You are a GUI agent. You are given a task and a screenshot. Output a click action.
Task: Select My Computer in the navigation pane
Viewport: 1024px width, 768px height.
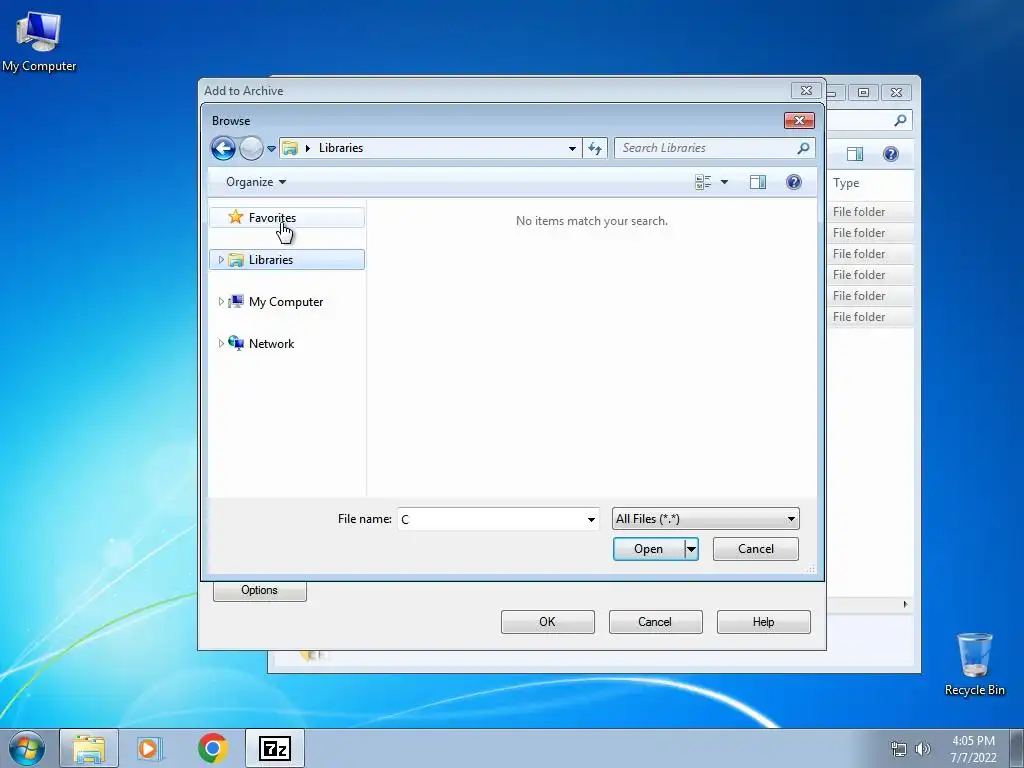[285, 302]
